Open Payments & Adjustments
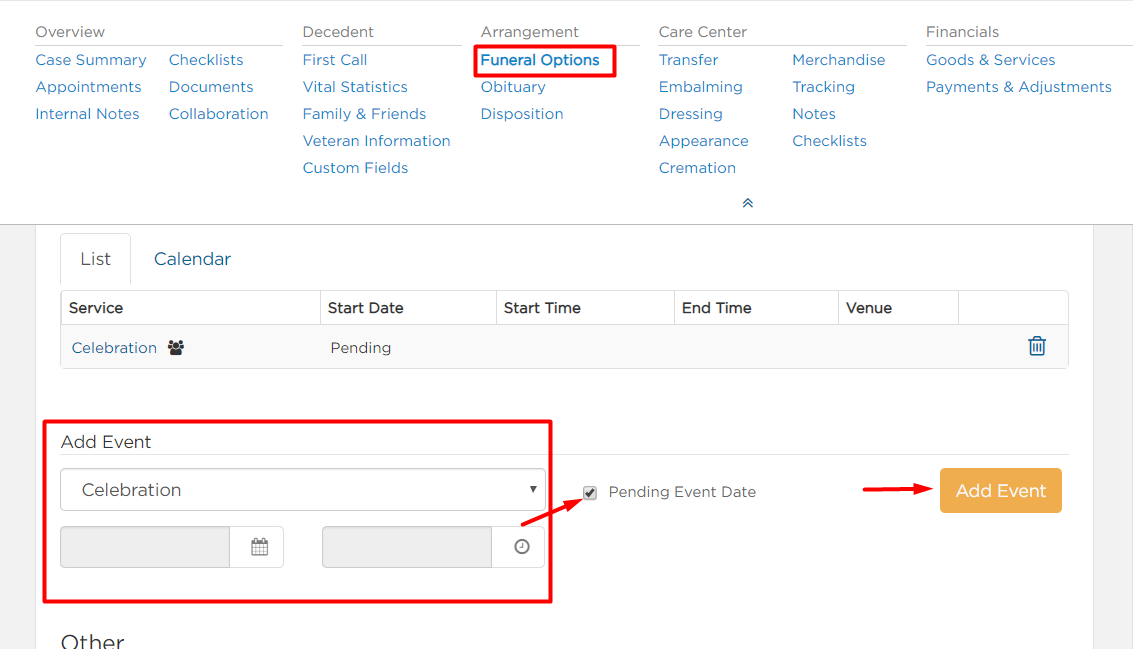This screenshot has width=1133, height=649. (1019, 87)
